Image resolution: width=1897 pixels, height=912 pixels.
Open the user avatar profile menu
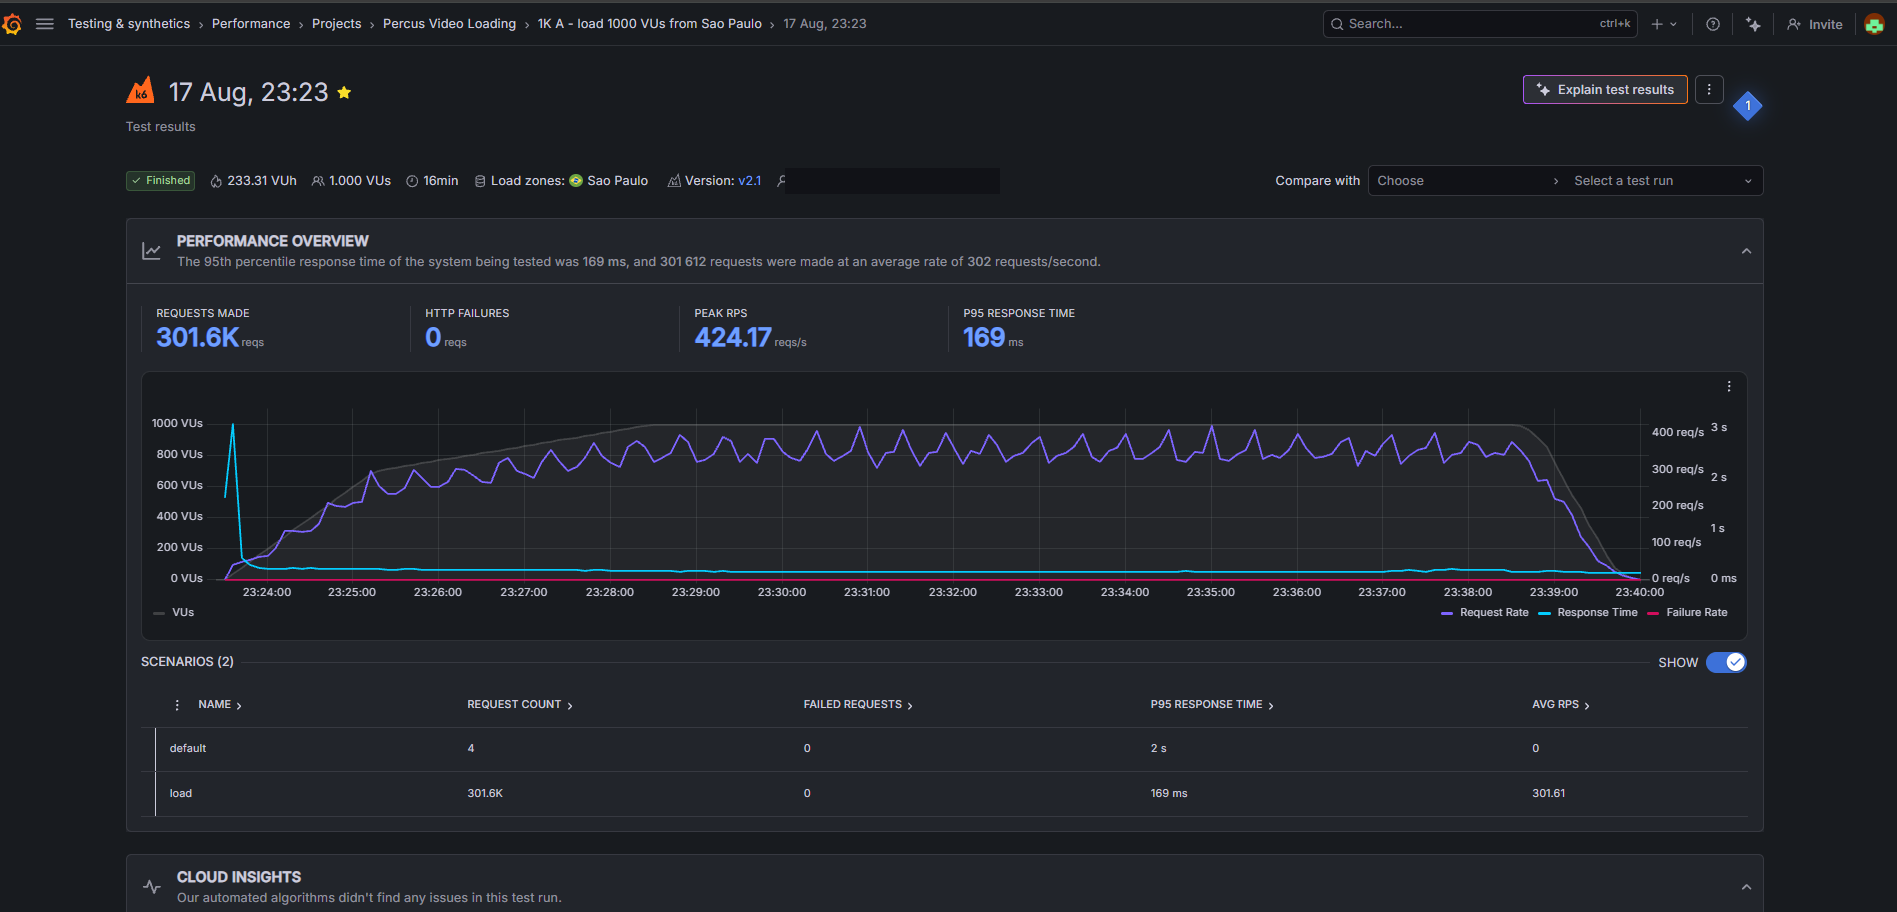coord(1875,24)
